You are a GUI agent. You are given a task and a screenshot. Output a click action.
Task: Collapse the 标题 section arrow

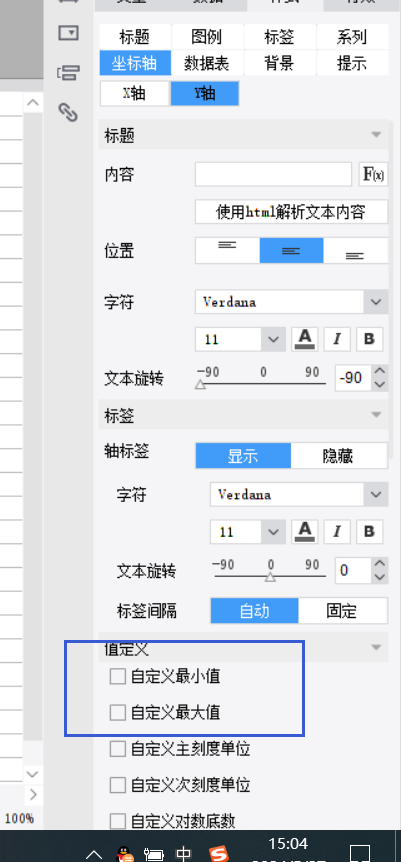coord(377,135)
